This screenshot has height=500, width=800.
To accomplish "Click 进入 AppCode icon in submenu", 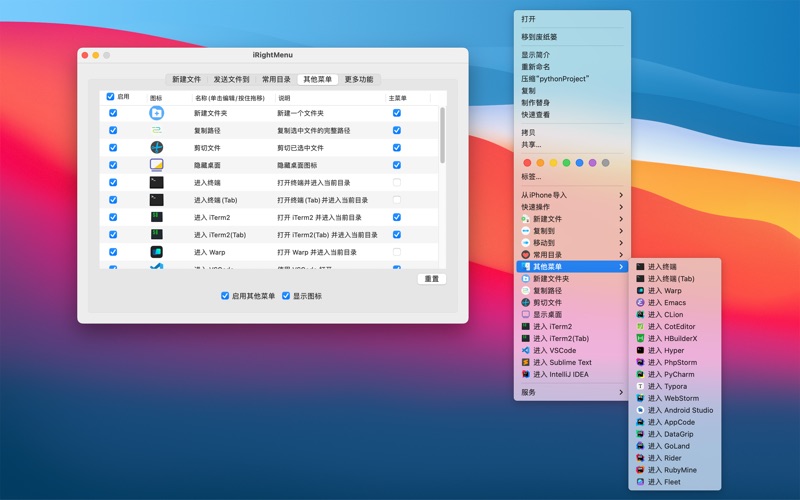I will click(640, 422).
